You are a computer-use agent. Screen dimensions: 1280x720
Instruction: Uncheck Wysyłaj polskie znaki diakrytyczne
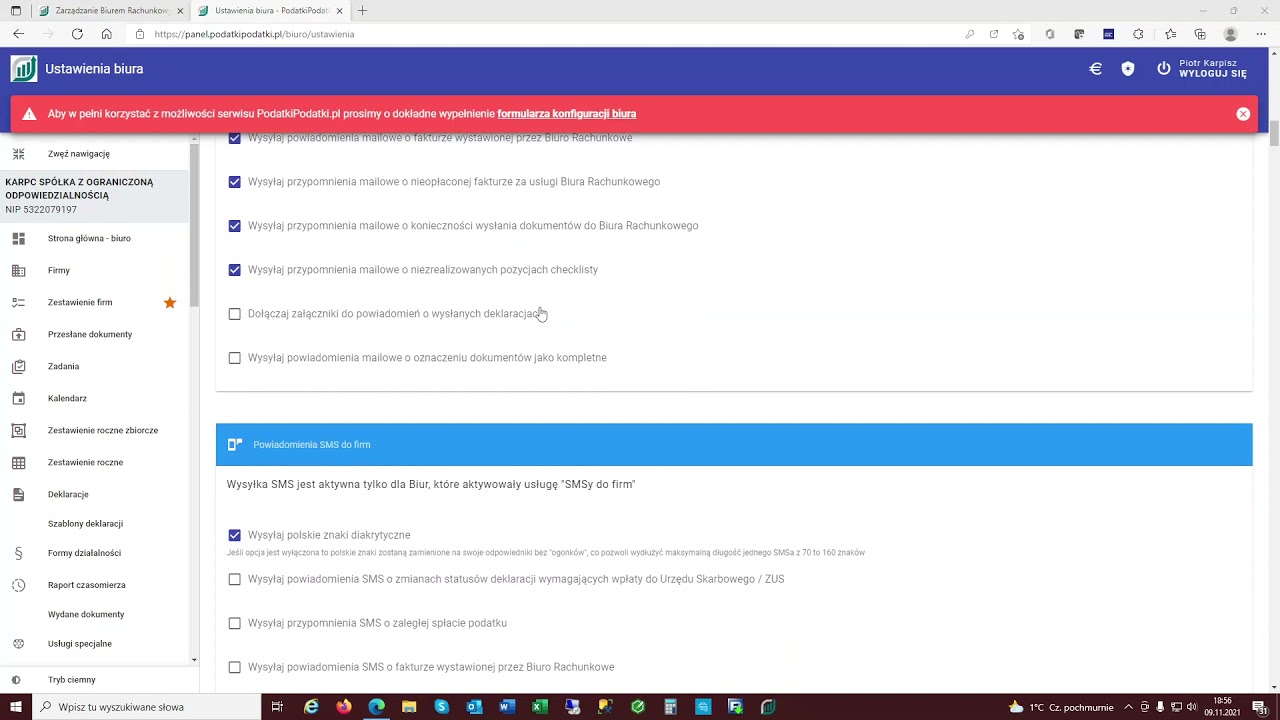tap(234, 535)
